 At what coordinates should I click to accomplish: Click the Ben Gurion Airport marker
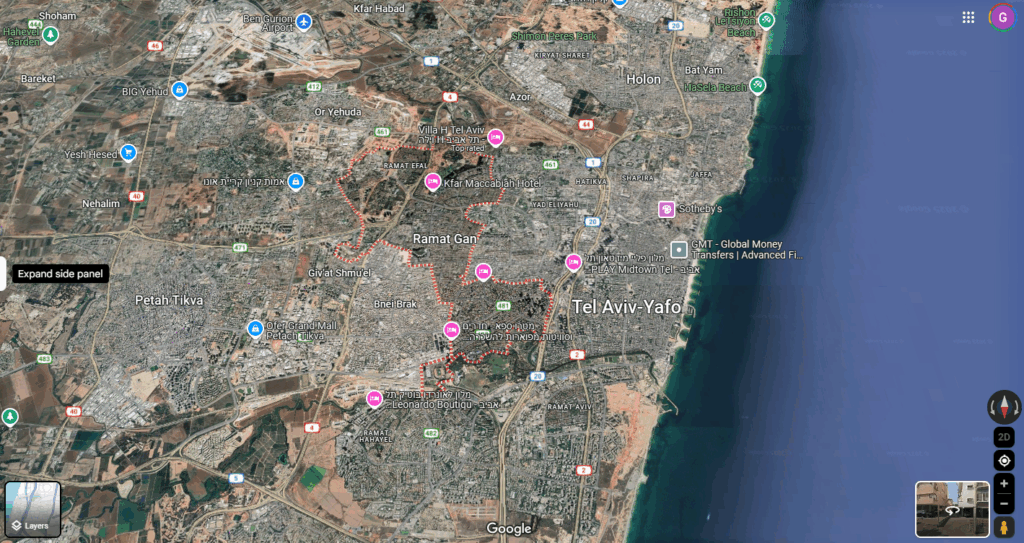click(x=304, y=22)
